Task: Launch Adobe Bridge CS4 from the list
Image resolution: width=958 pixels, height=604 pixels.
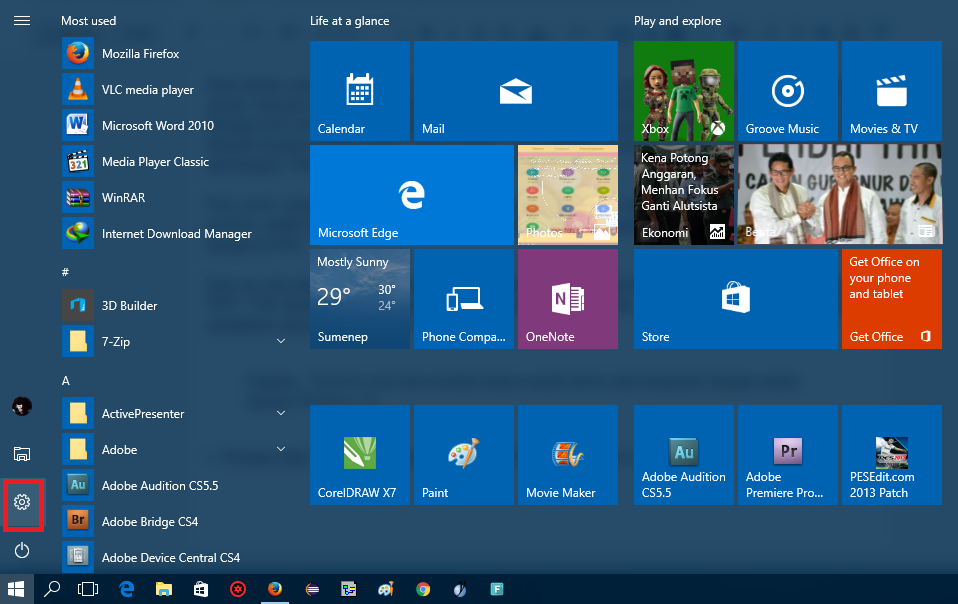Action: point(175,522)
